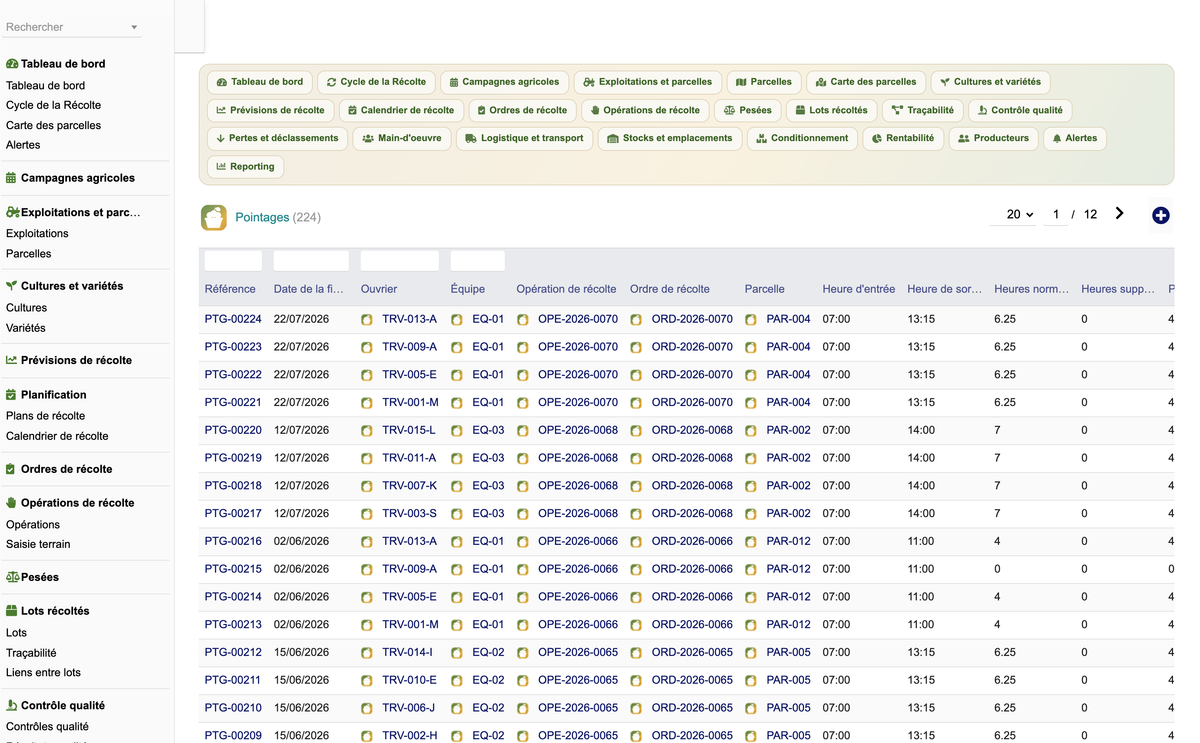
Task: Click worker icon beside TRV-014-I
Action: (x=367, y=652)
